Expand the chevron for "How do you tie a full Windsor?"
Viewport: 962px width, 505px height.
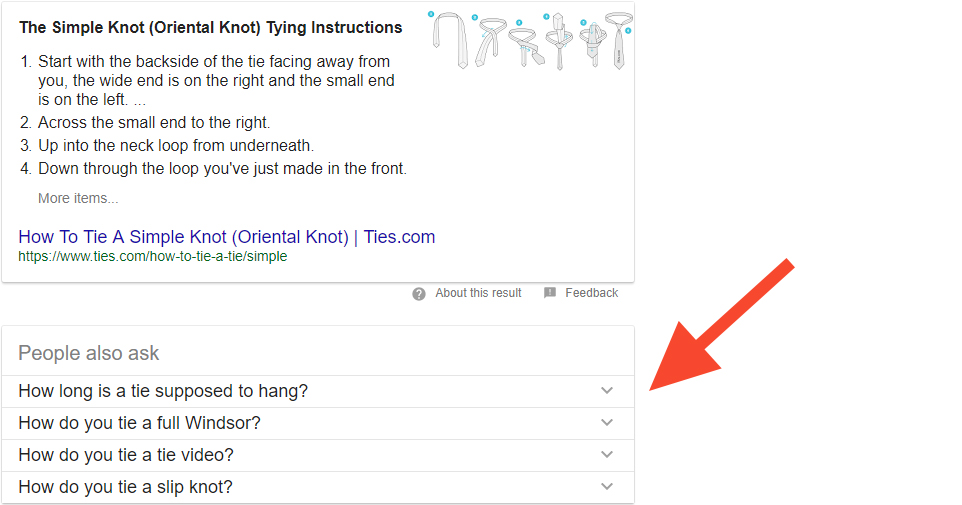coord(607,422)
